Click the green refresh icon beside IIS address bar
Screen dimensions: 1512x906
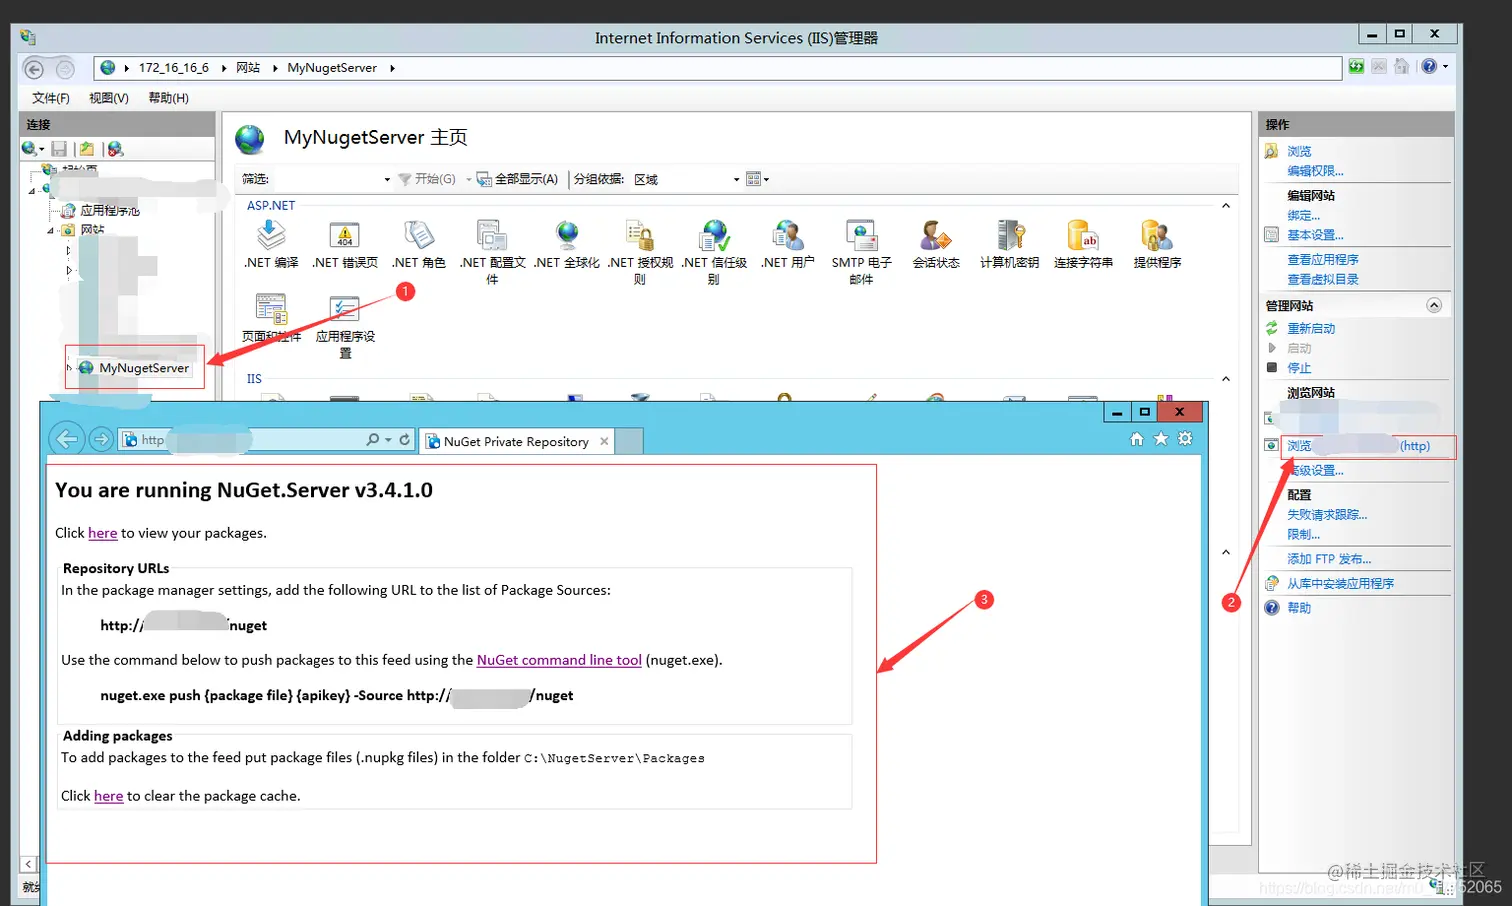pos(1356,67)
